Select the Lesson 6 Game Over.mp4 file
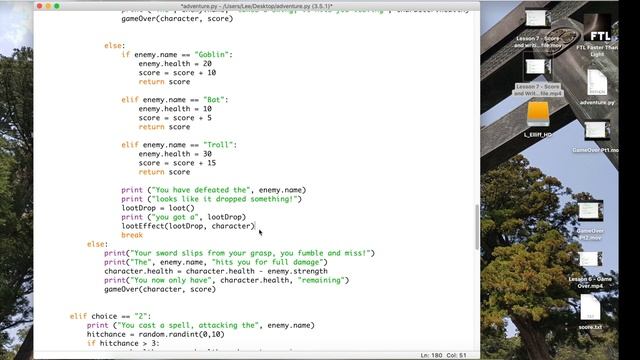Viewport: 640px width, 360px height. pyautogui.click(x=590, y=270)
